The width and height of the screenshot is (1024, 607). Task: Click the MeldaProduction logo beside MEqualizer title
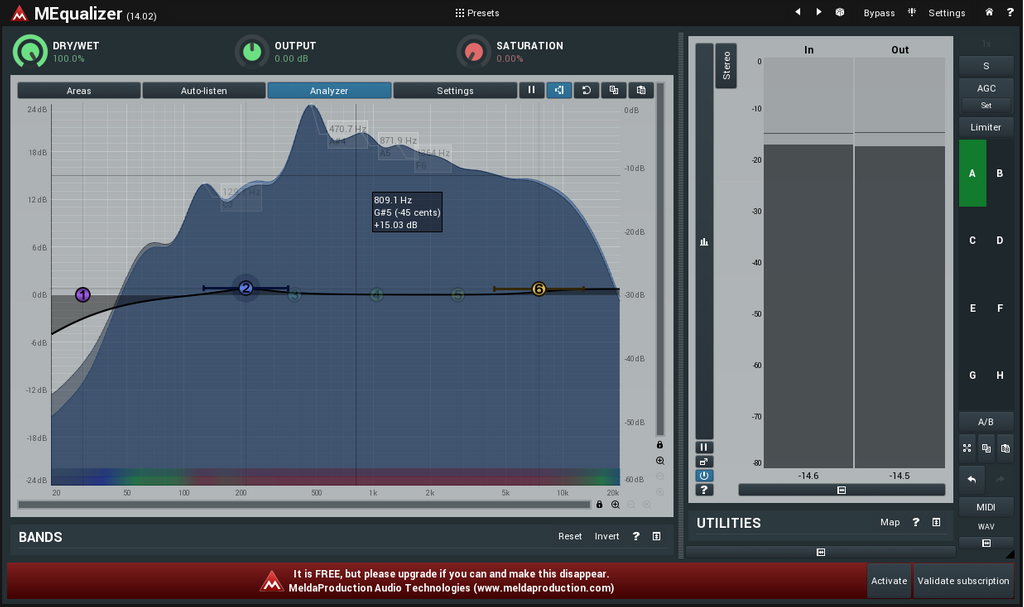[x=19, y=13]
